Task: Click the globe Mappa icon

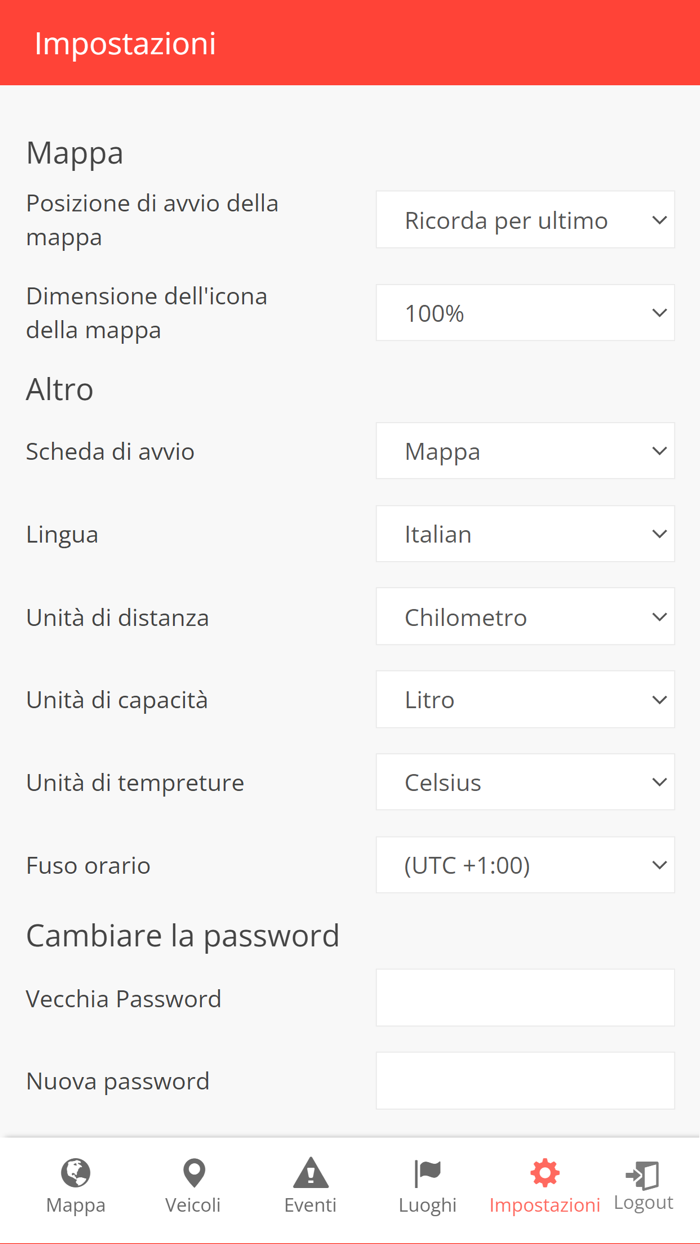Action: pyautogui.click(x=76, y=1172)
